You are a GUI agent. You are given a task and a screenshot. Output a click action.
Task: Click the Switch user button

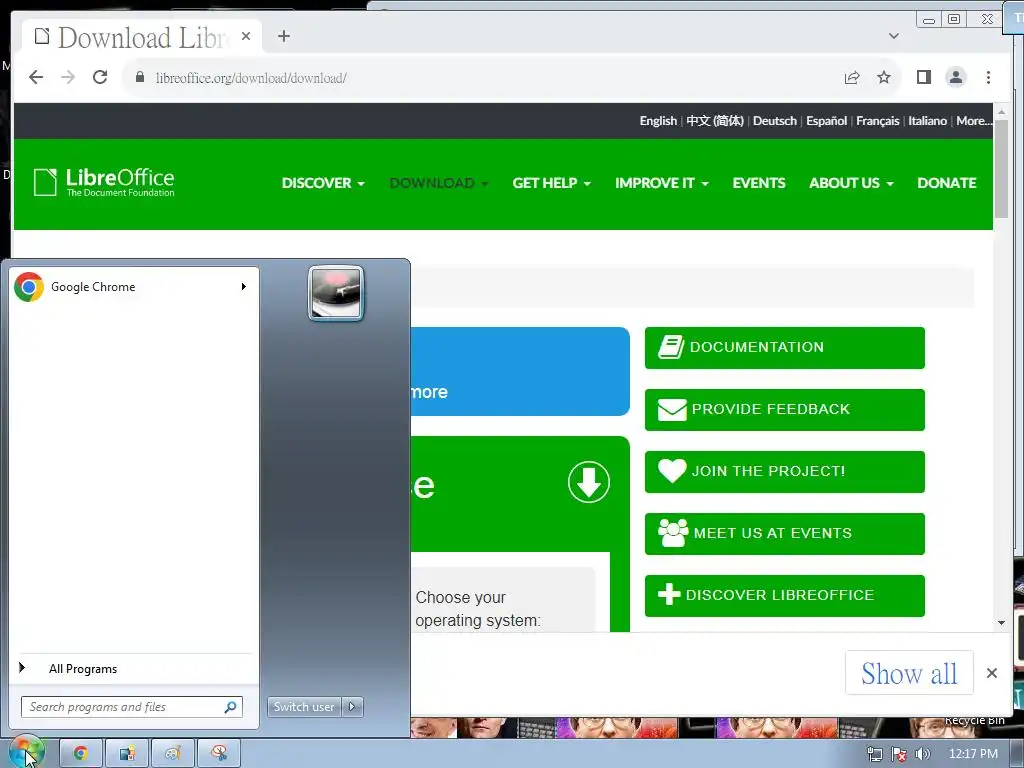[x=304, y=707]
